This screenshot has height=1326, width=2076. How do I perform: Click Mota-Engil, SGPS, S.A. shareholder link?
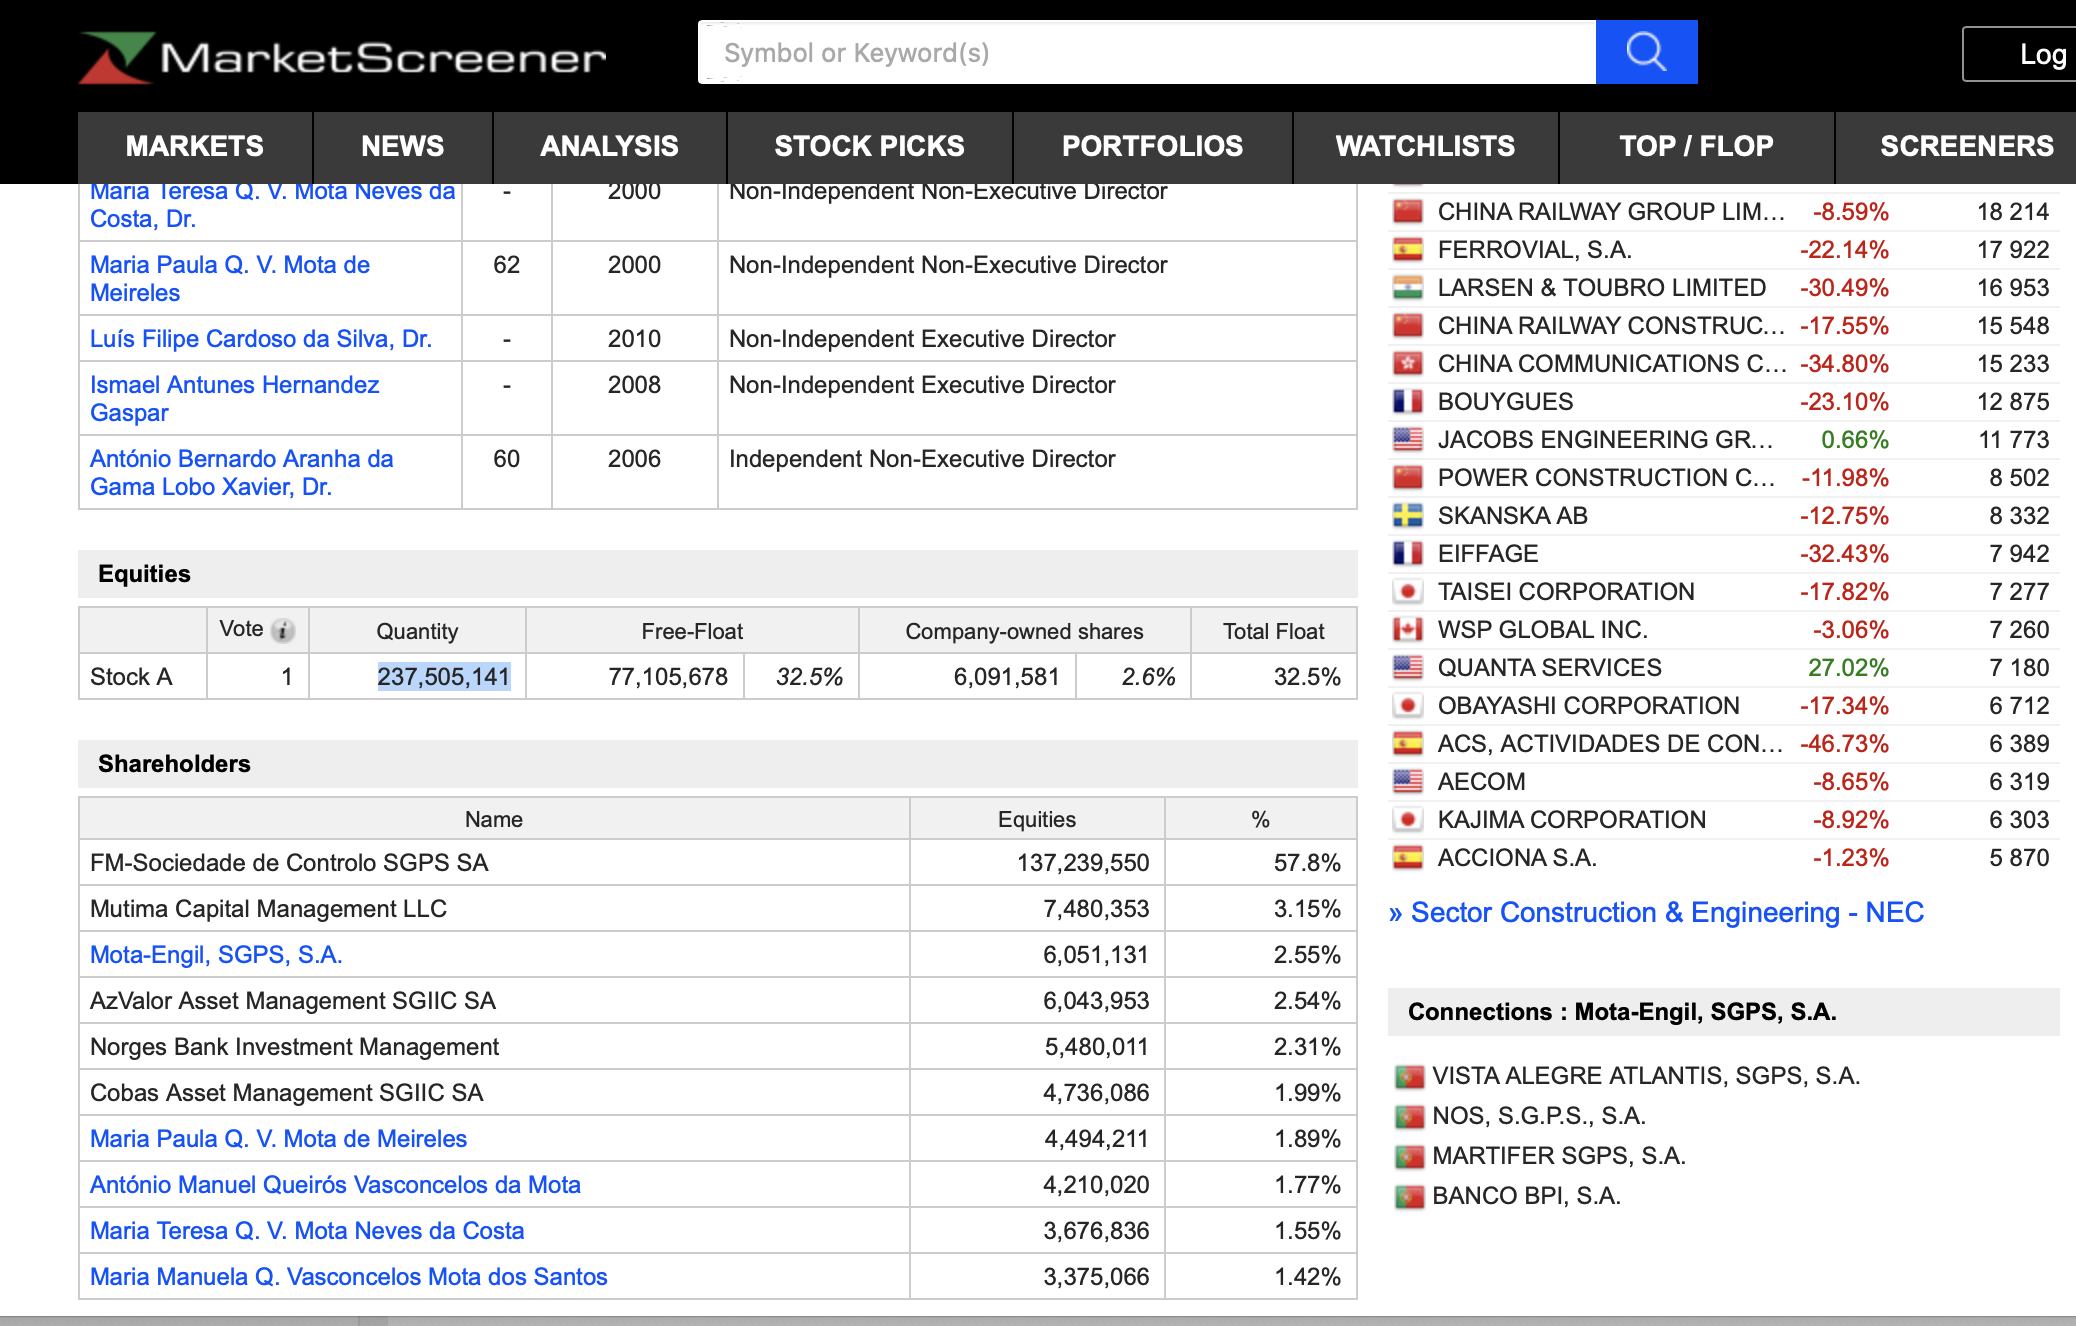tap(216, 955)
